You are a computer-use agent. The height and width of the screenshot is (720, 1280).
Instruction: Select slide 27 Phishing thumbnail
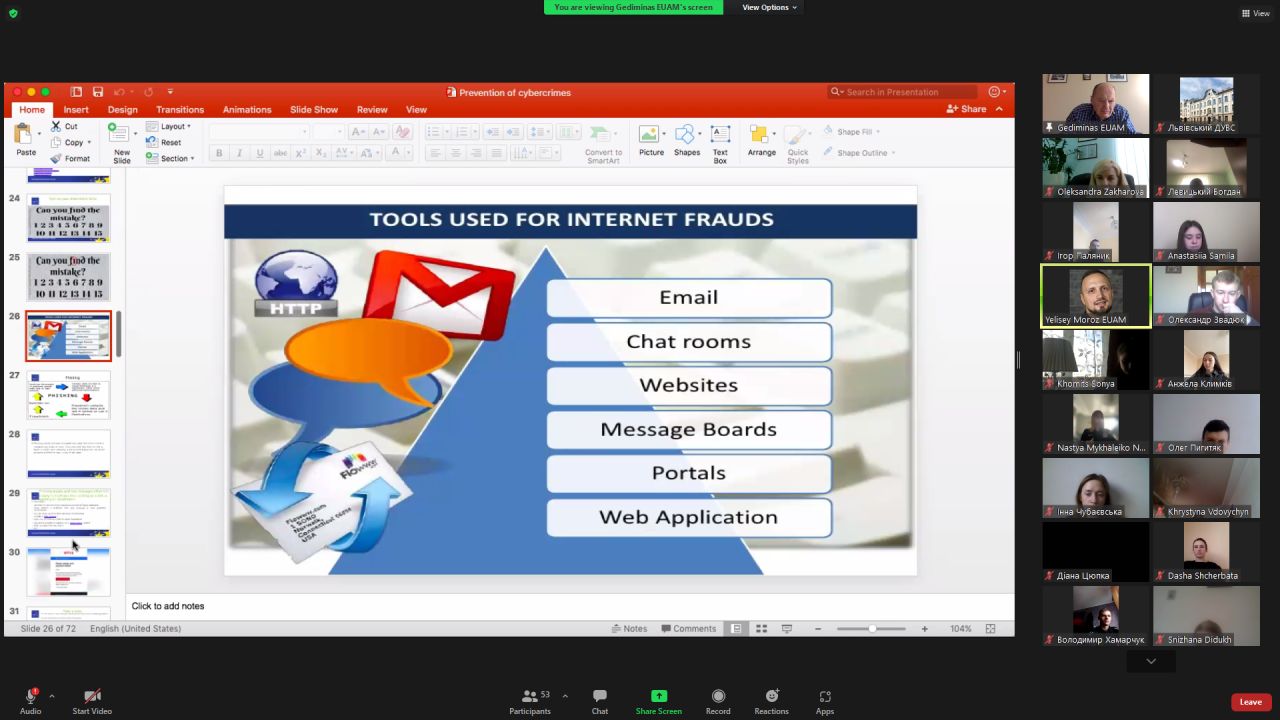(68, 395)
